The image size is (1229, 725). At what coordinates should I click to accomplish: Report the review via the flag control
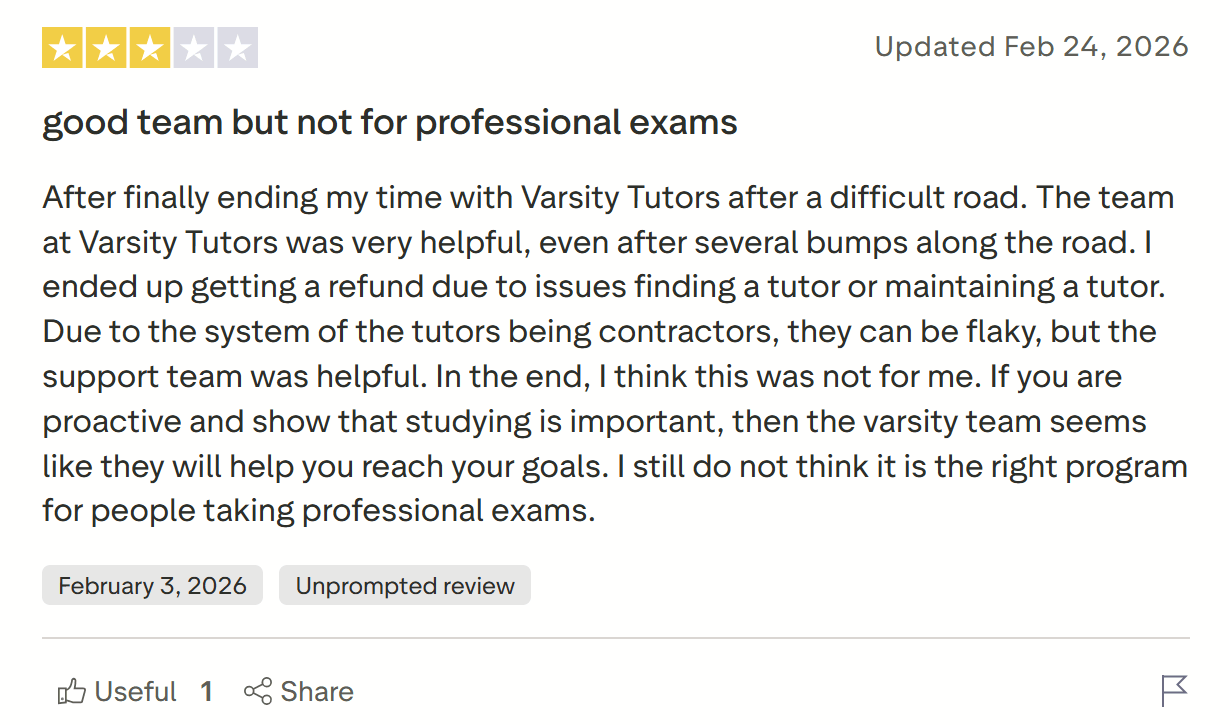tap(1173, 690)
